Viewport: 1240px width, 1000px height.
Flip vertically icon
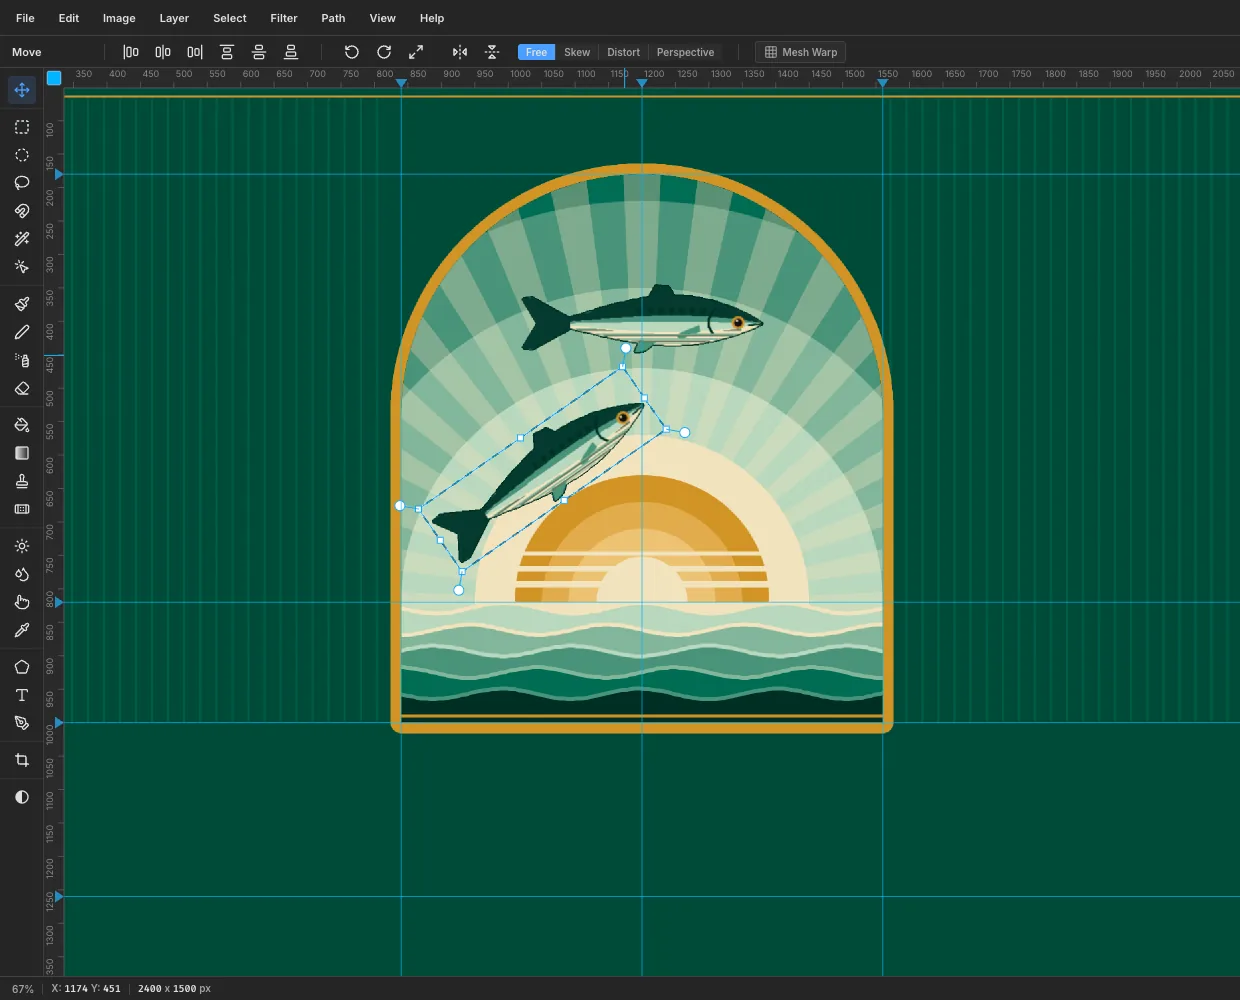pos(492,52)
